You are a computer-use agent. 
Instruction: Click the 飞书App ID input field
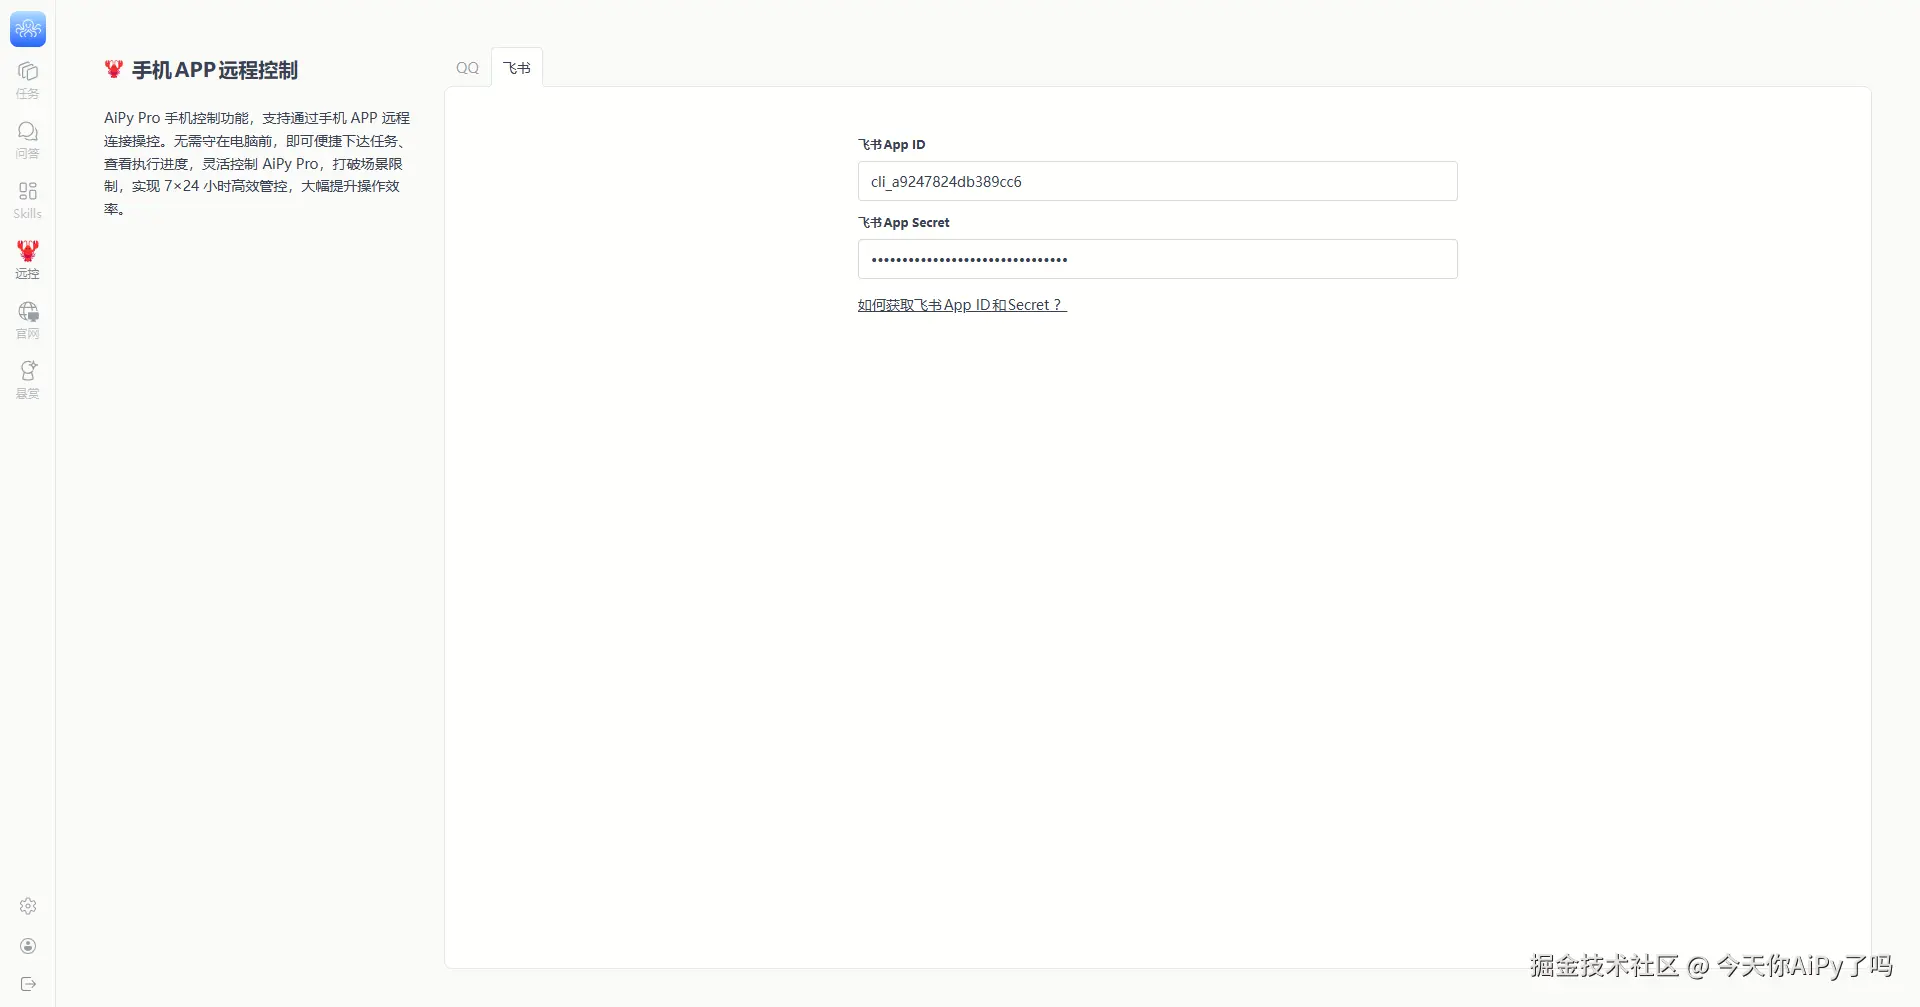click(1157, 181)
